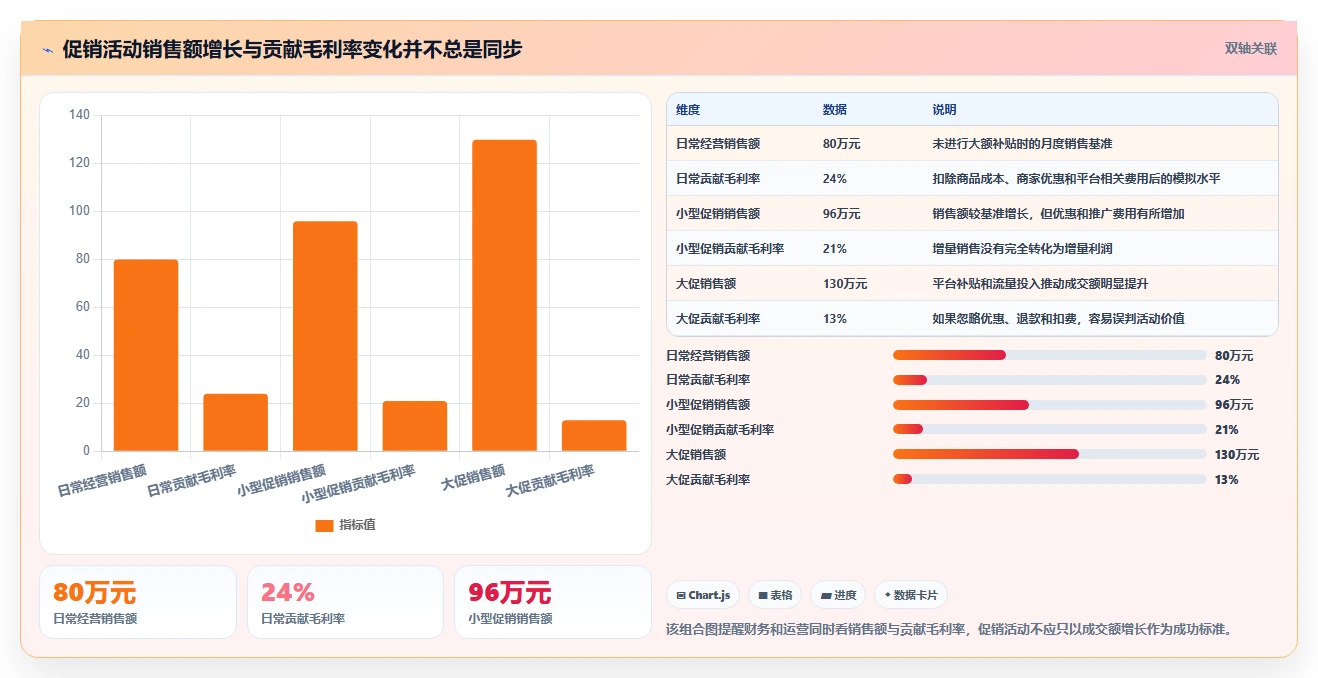
Task: Toggle the 指标值 legend entry in the chart
Action: coord(345,525)
